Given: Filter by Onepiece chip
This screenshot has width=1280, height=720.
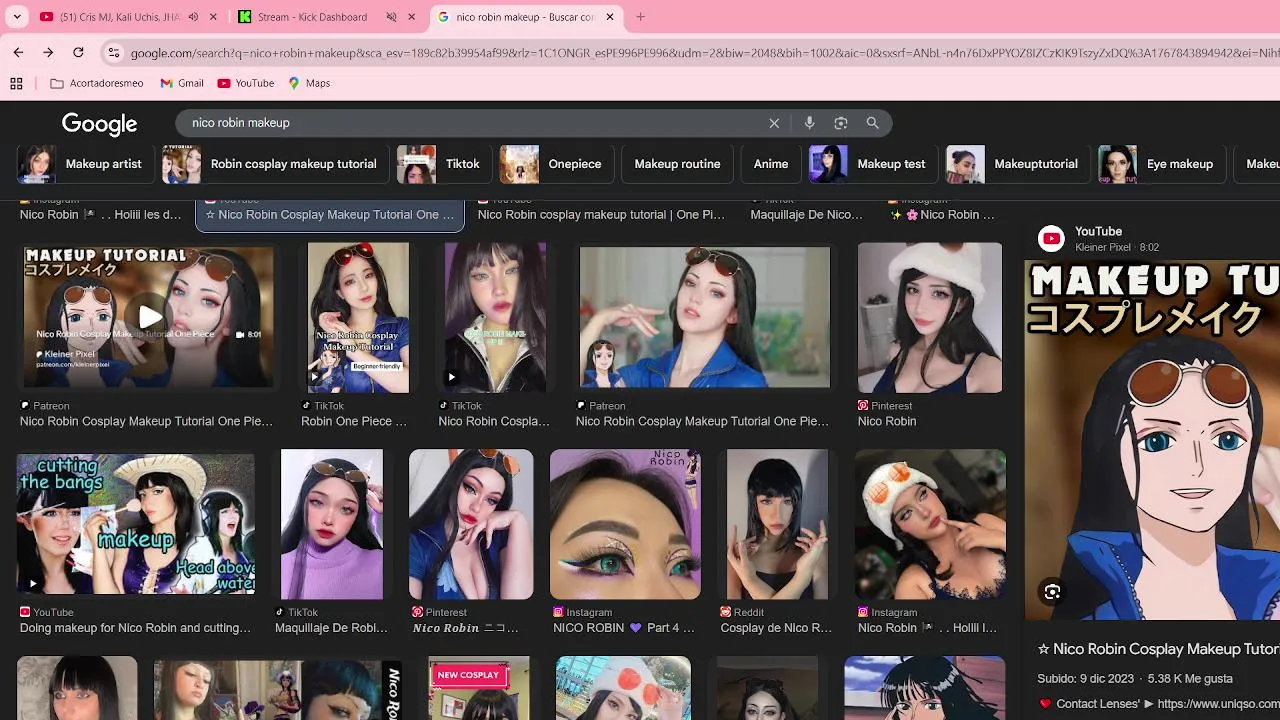Looking at the screenshot, I should [x=554, y=164].
